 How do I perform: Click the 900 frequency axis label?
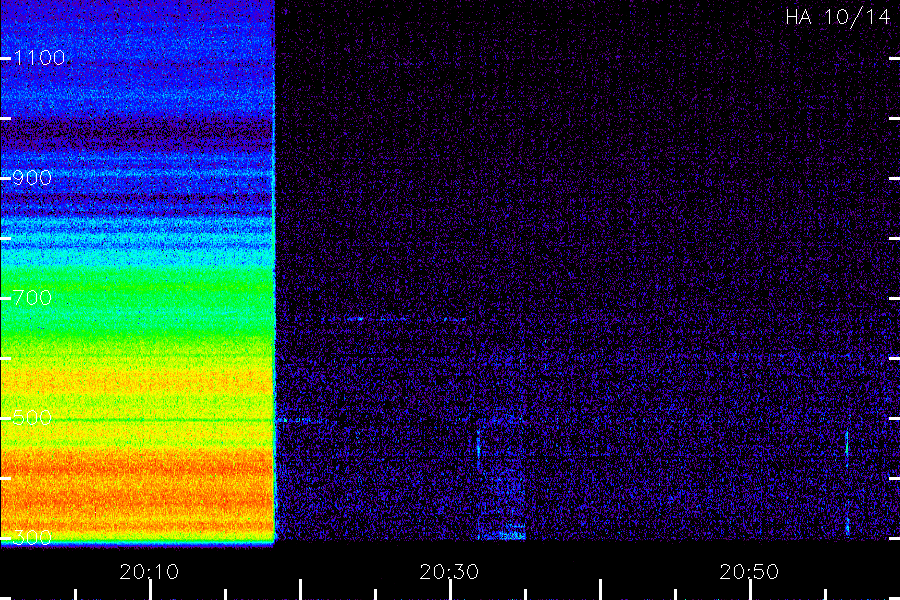32,177
